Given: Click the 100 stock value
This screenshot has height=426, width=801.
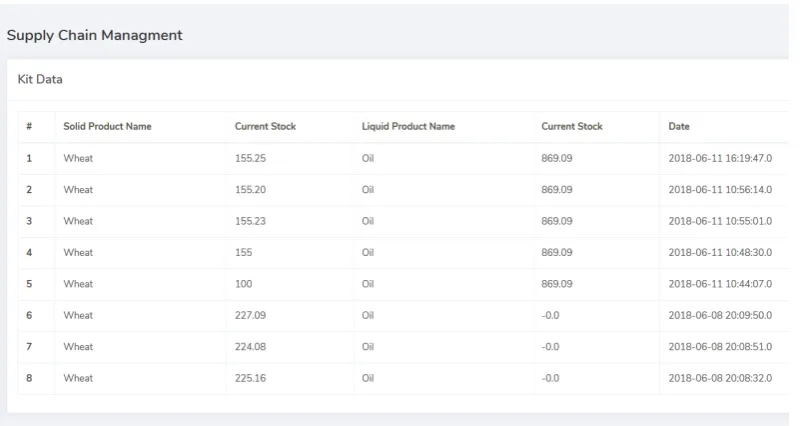Looking at the screenshot, I should pos(243,284).
